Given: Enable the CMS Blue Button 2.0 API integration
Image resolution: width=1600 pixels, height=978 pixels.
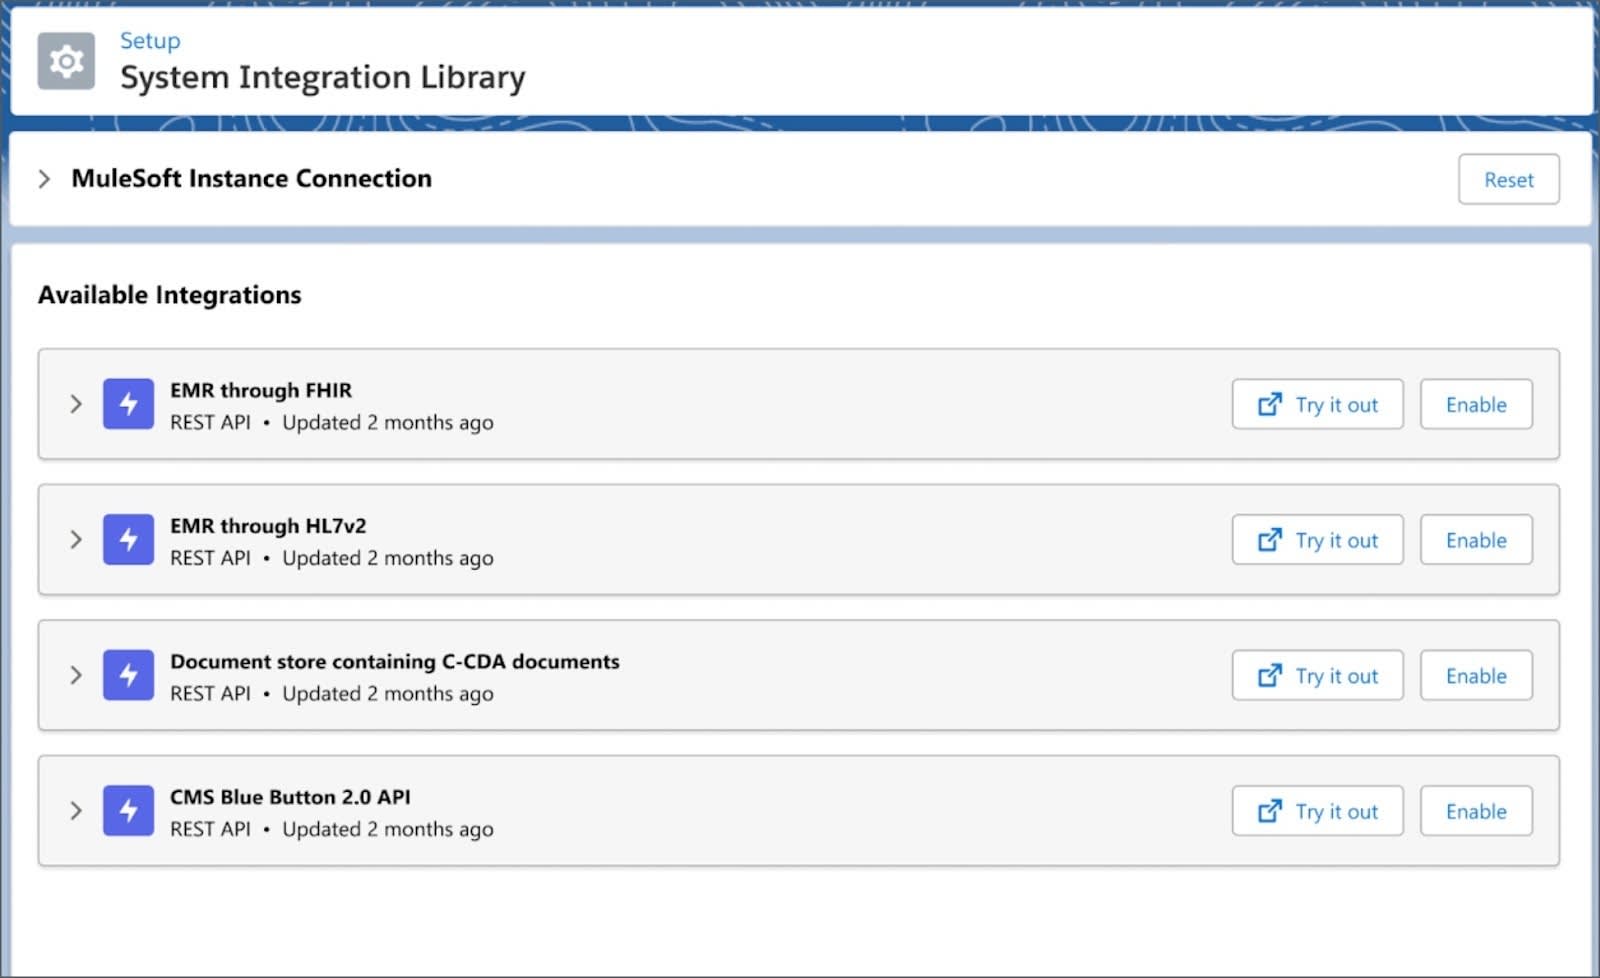Looking at the screenshot, I should 1476,811.
